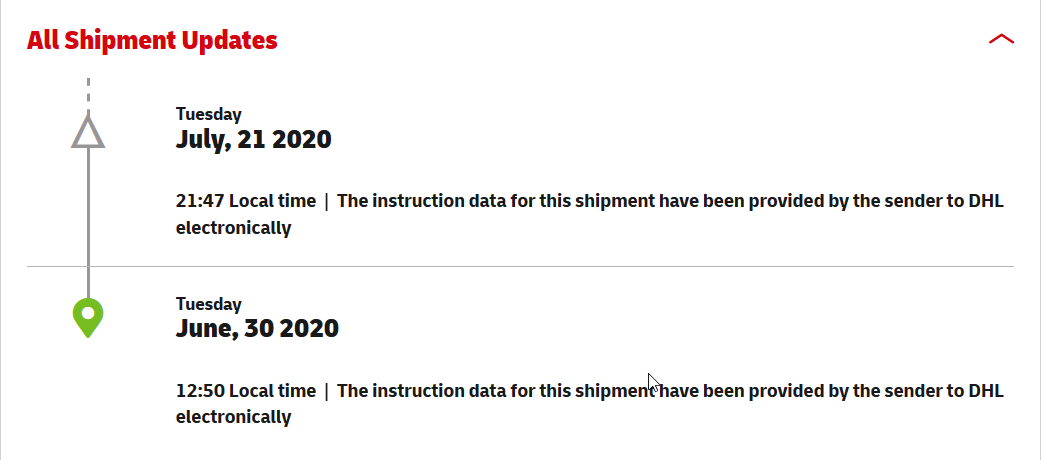Click the vertical timeline line between markers

(88, 222)
